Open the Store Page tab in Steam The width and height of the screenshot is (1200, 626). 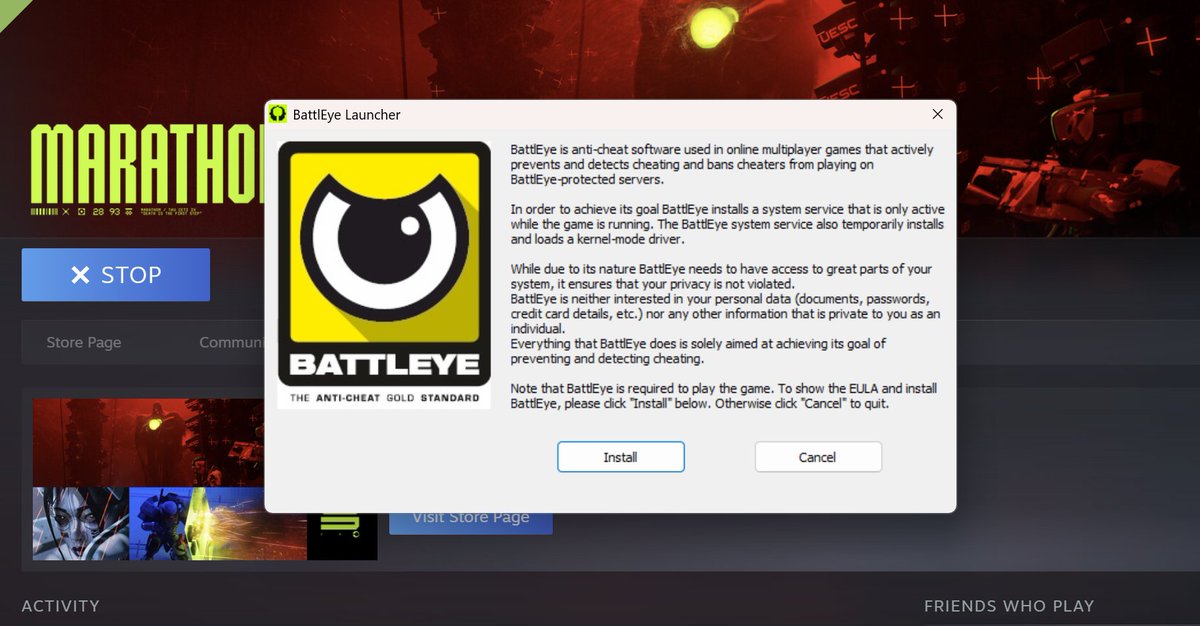coord(84,342)
